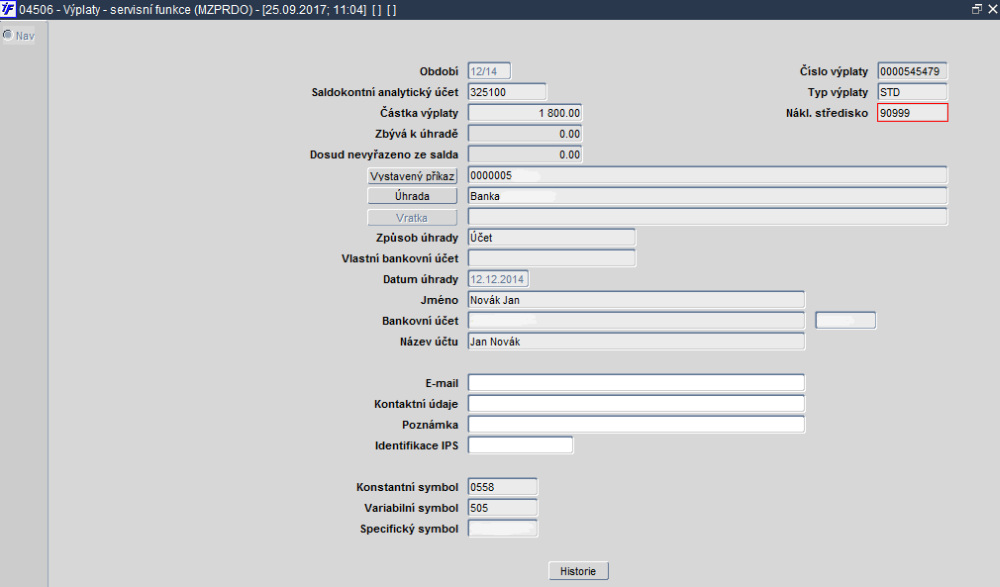The width and height of the screenshot is (1000, 587).
Task: Click the Vlastní bankovní účet field
Action: tap(552, 258)
